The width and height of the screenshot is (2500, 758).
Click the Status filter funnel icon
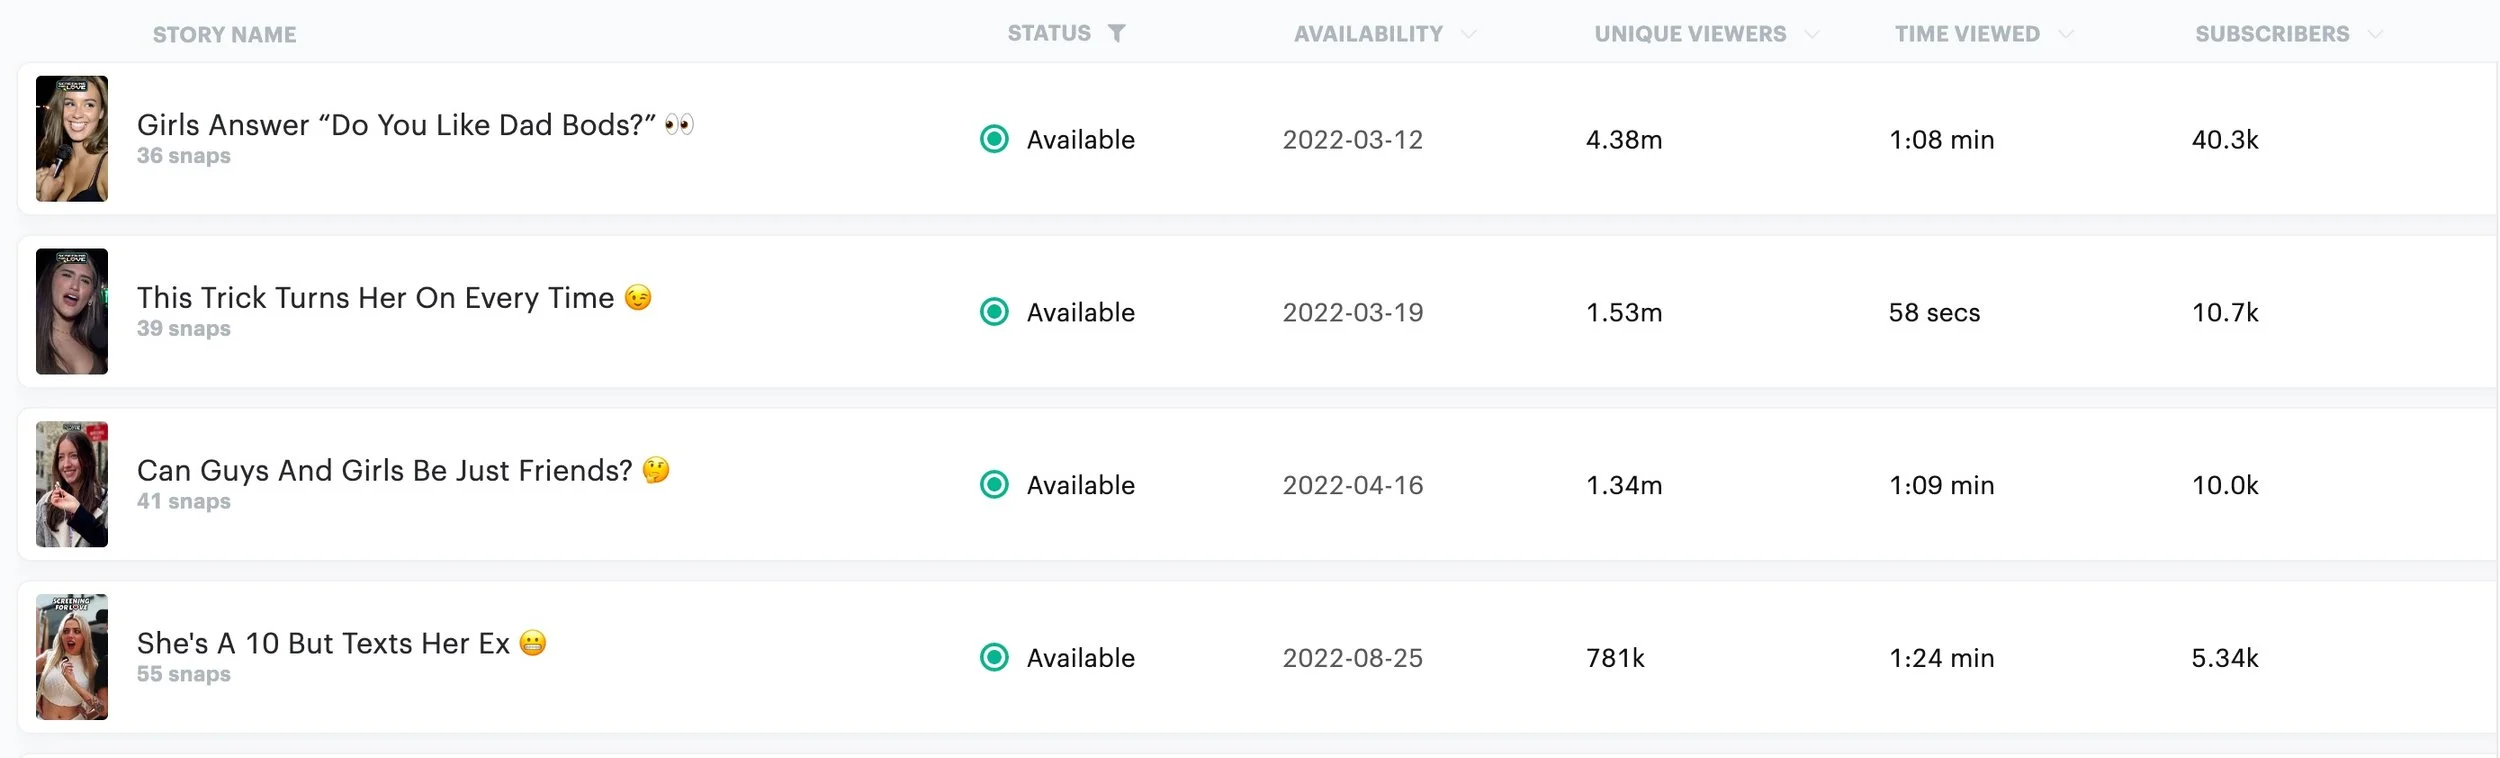coord(1116,34)
